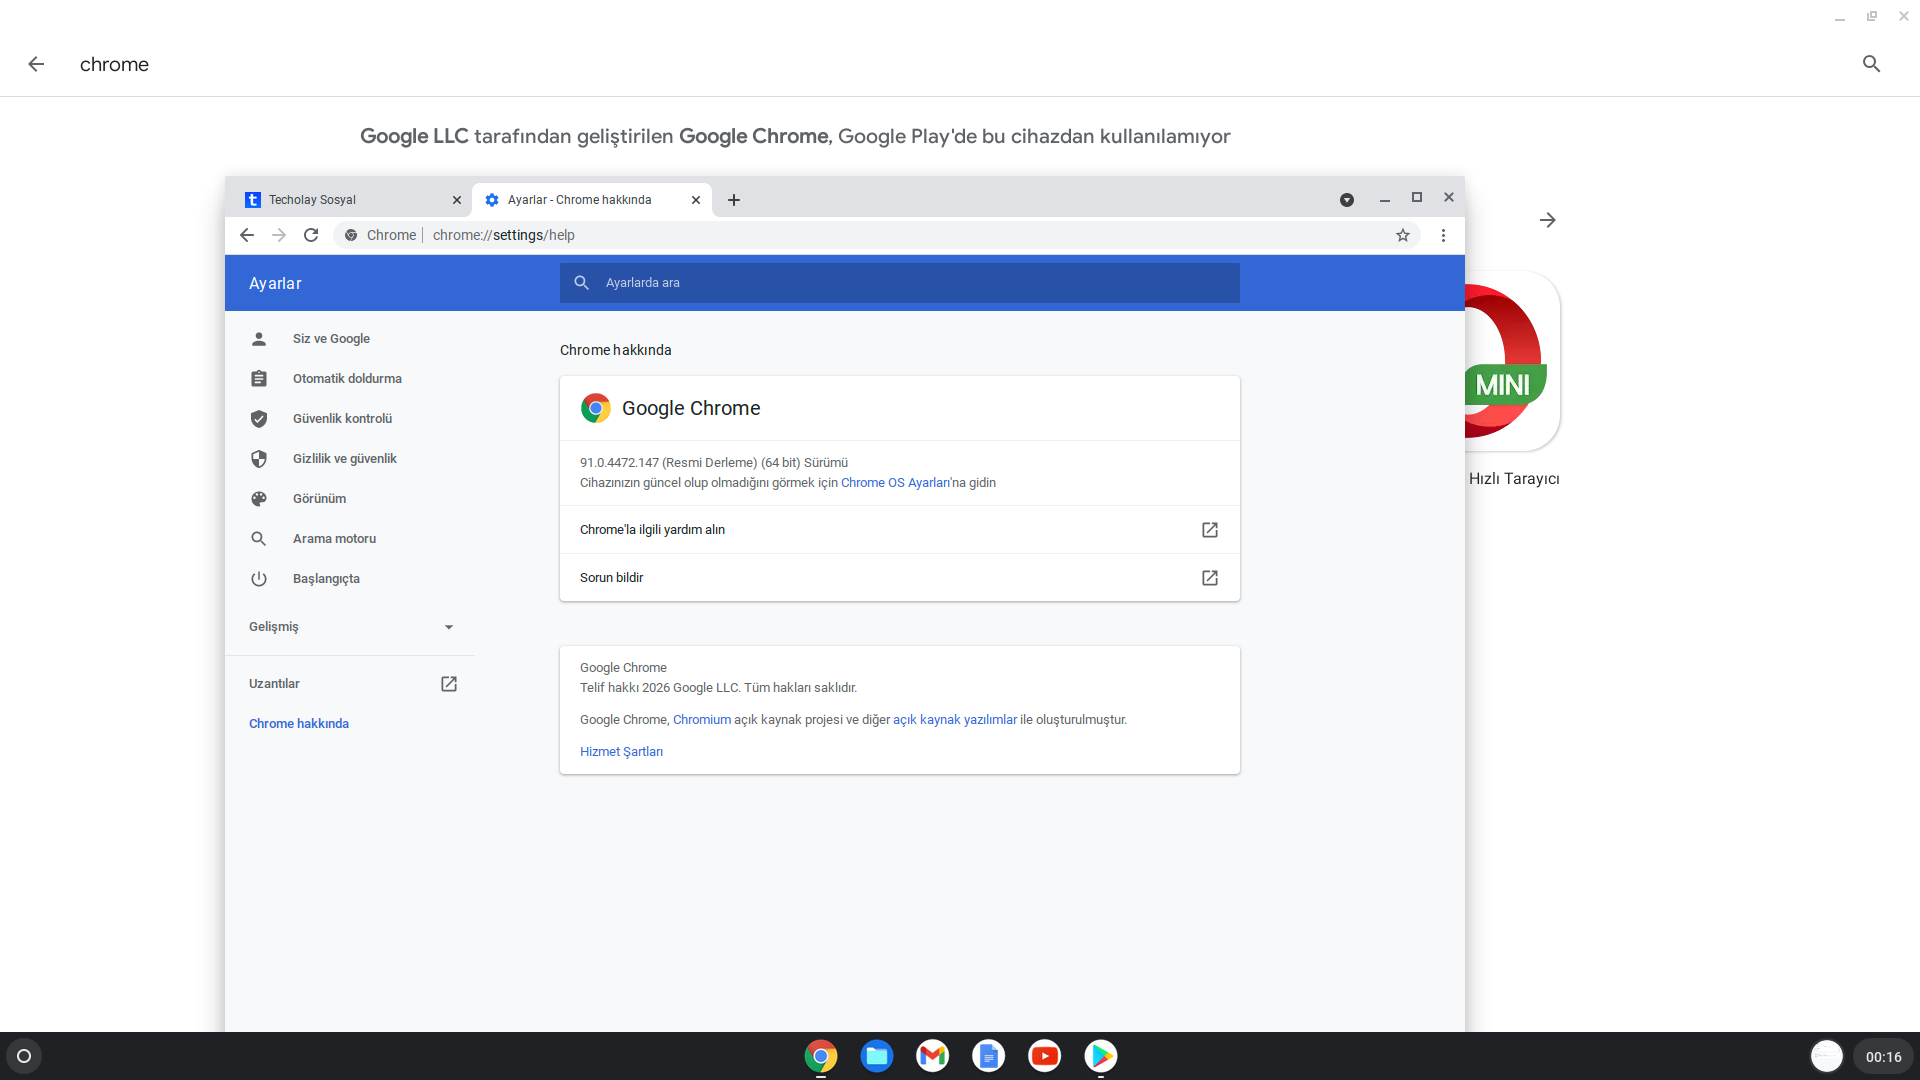Open Google Play Store from the shelf
Image resolution: width=1920 pixels, height=1080 pixels.
(1101, 1056)
